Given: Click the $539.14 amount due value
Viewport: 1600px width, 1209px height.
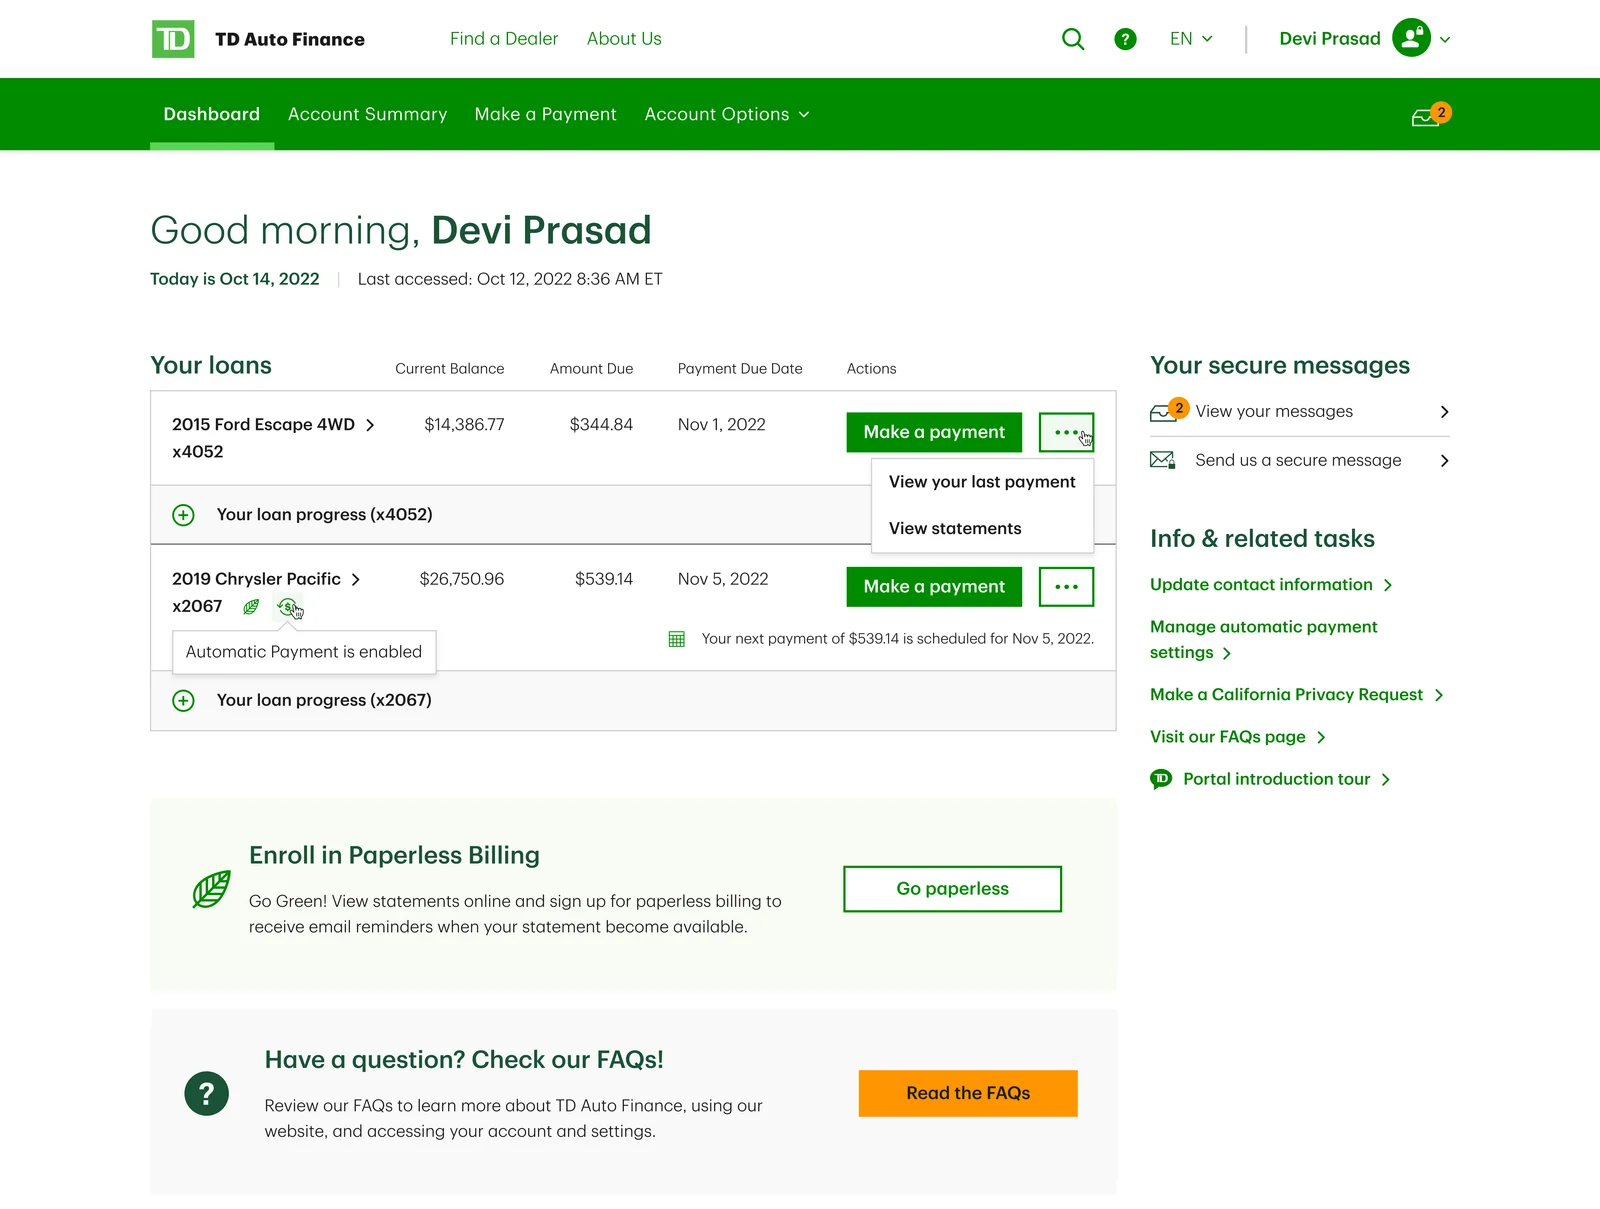Looking at the screenshot, I should 604,579.
